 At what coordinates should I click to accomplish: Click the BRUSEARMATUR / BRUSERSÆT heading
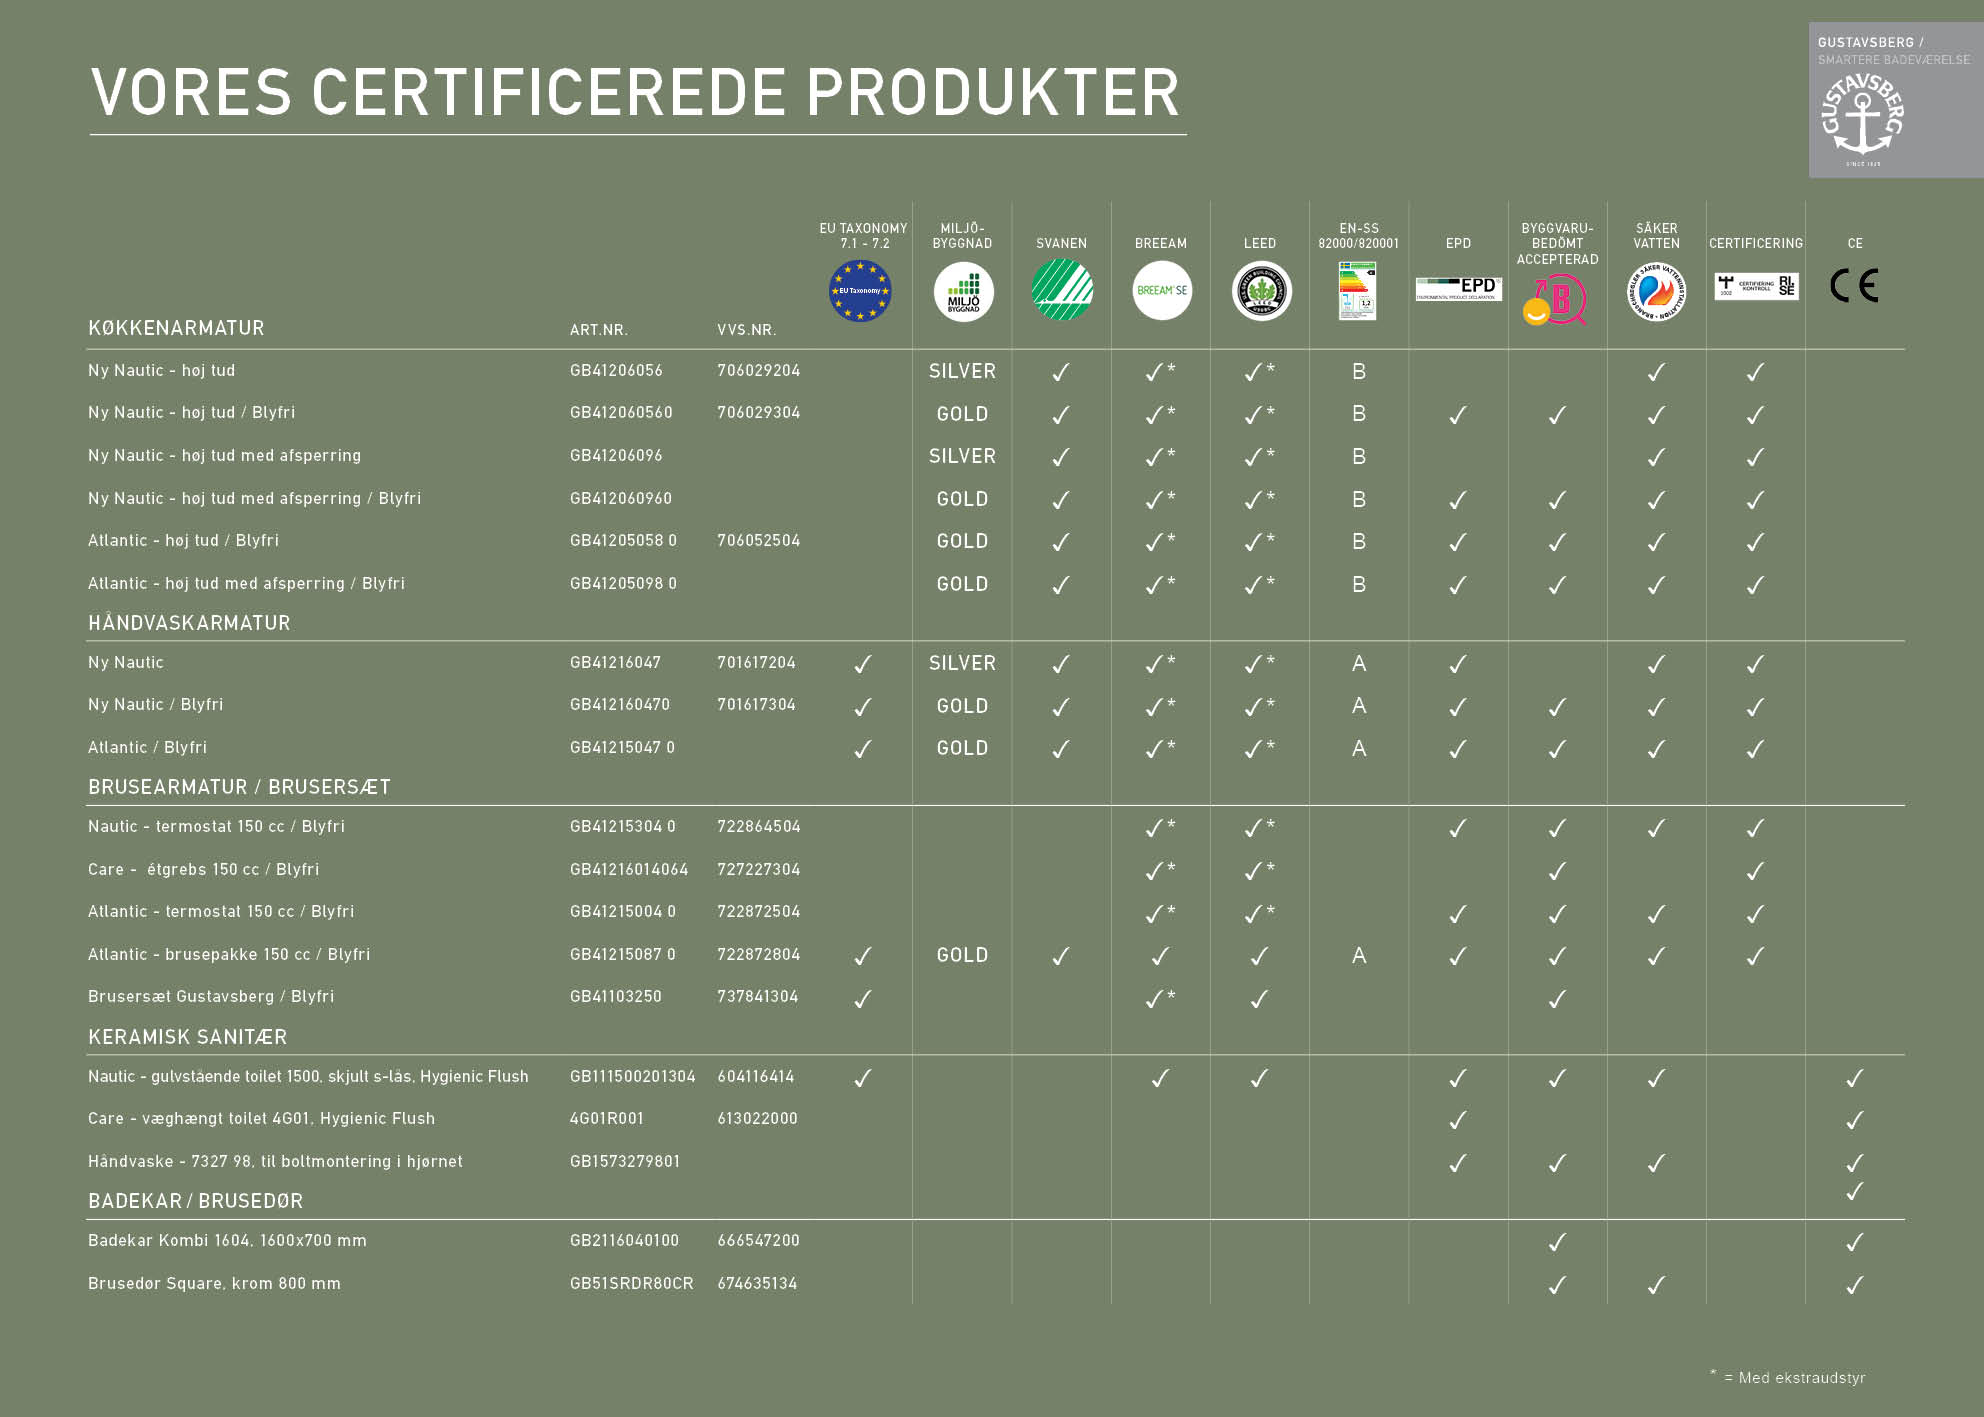click(x=239, y=787)
